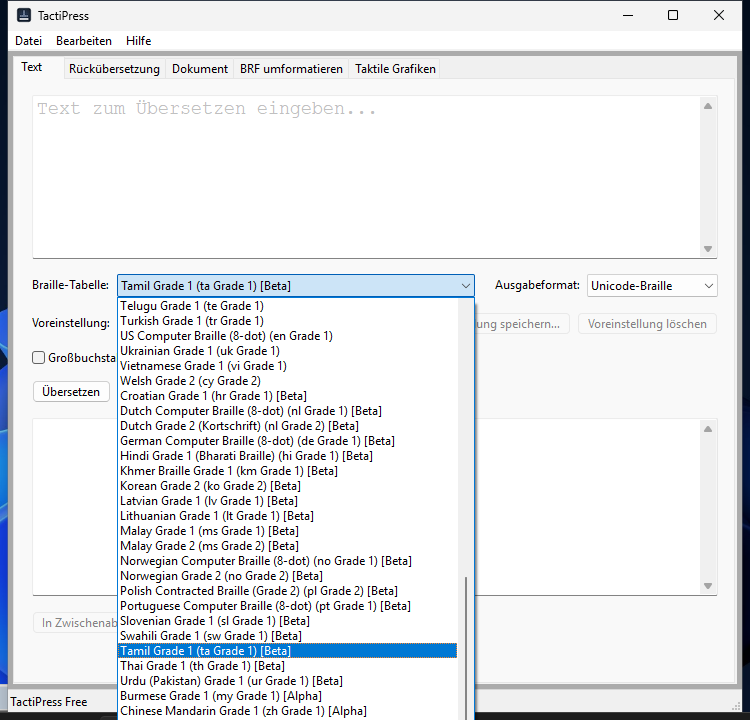Choose Malay Grade 1 [Beta]

click(x=287, y=531)
